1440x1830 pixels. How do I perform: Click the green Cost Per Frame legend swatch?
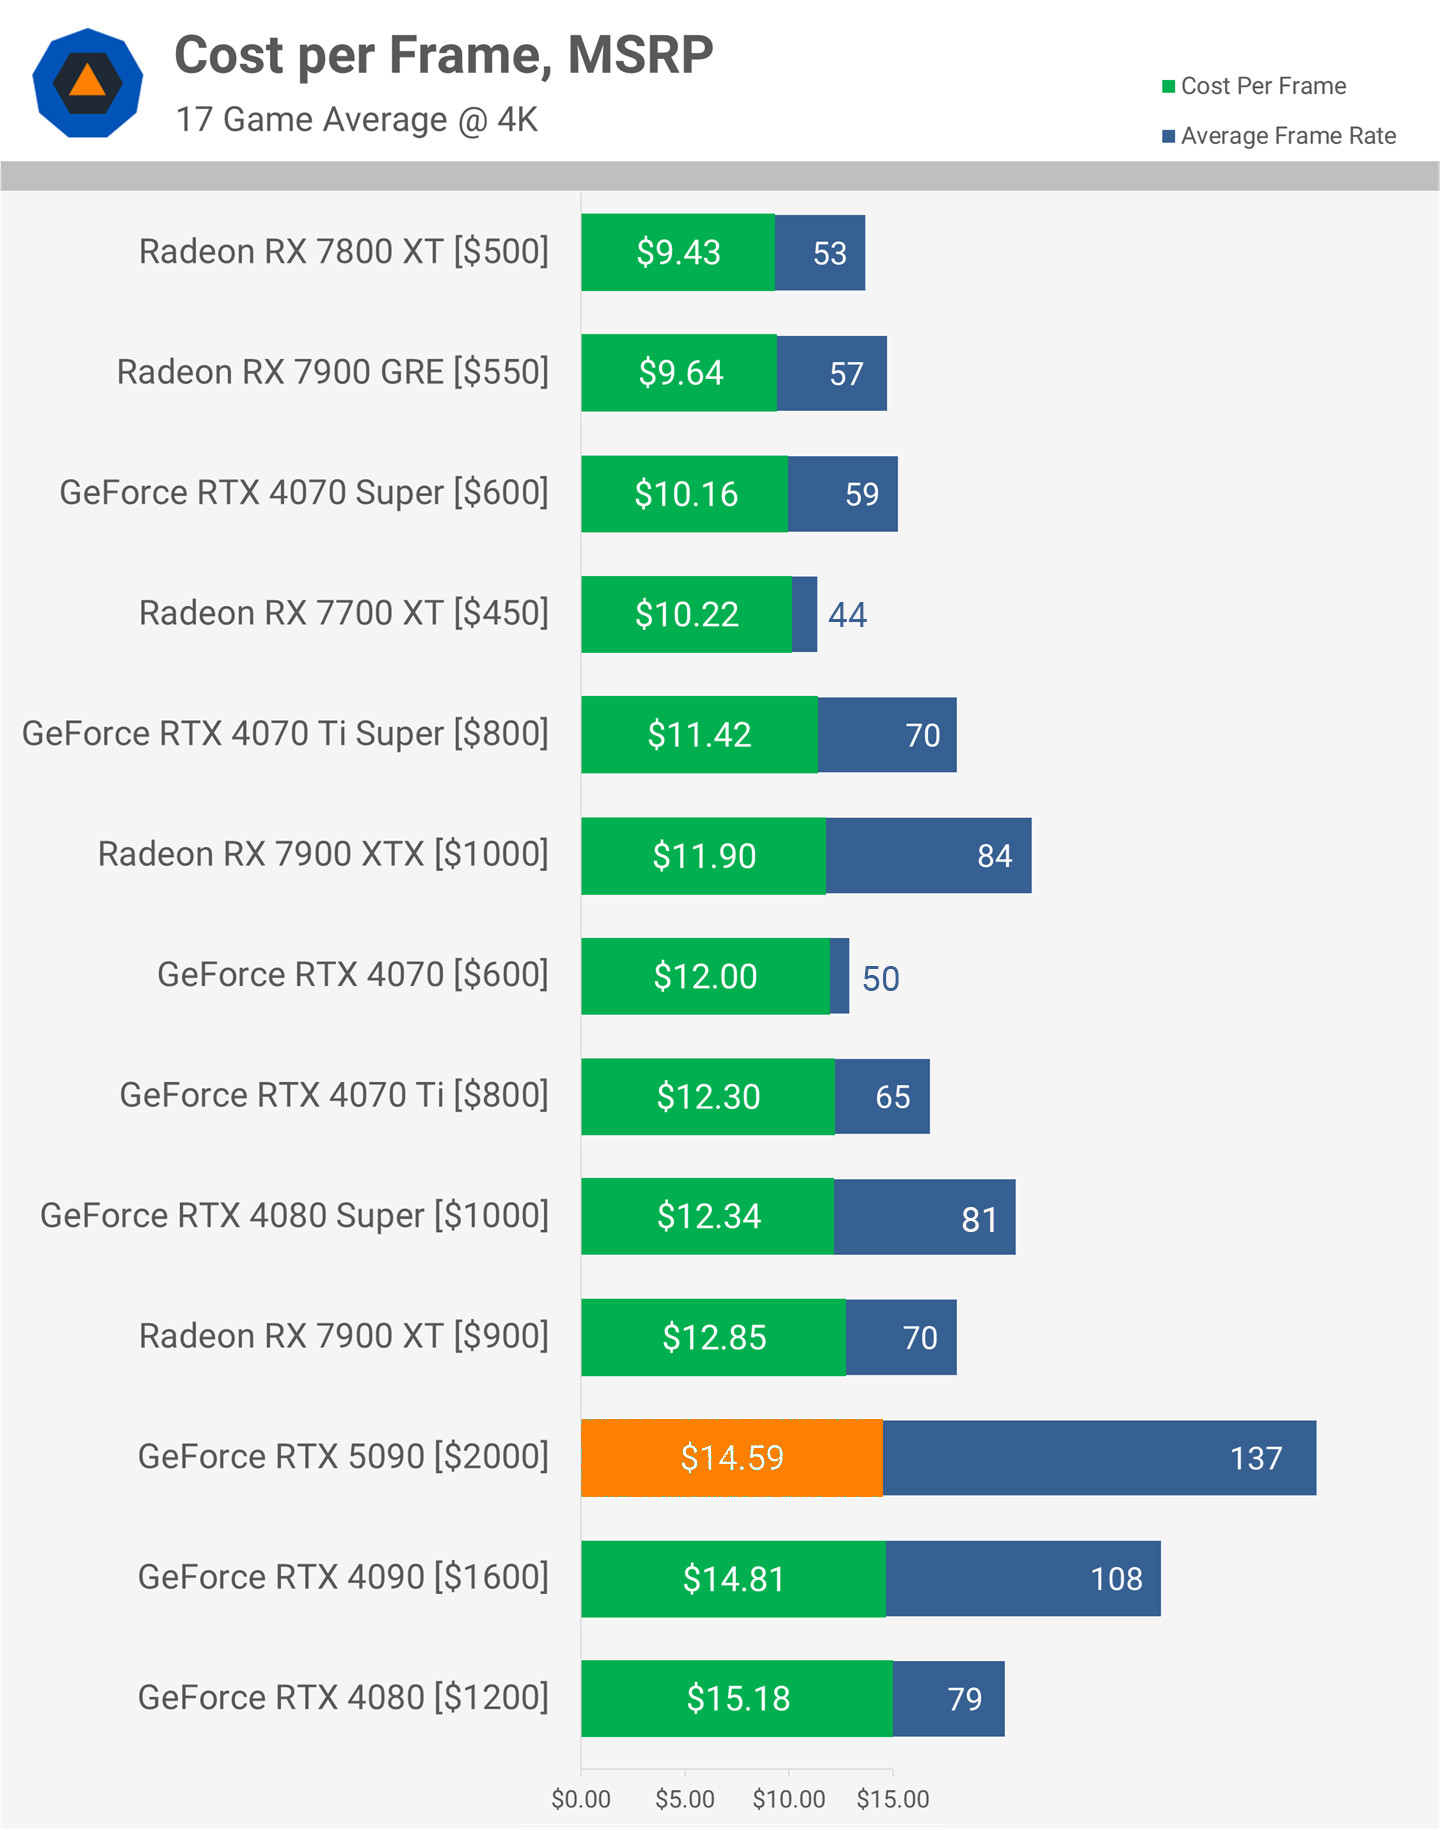click(x=1168, y=87)
